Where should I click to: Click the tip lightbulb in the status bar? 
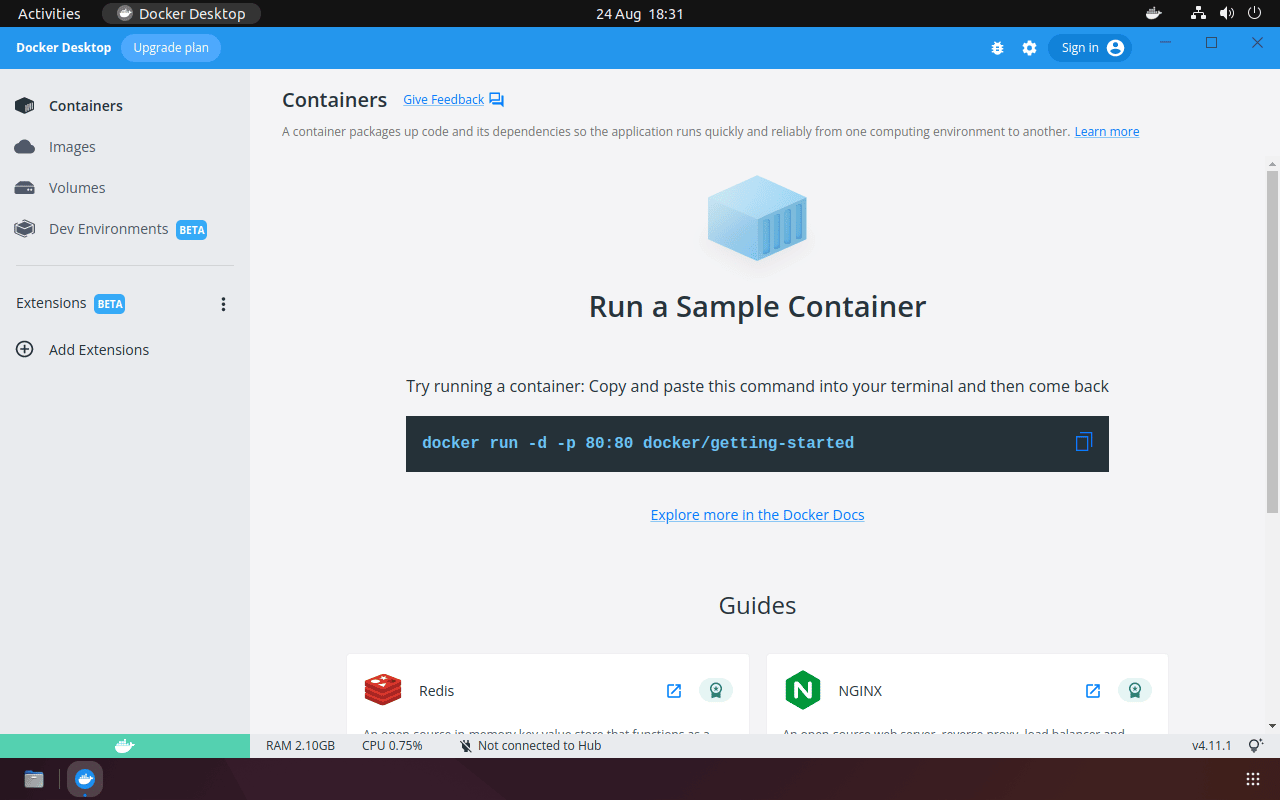pos(1254,745)
